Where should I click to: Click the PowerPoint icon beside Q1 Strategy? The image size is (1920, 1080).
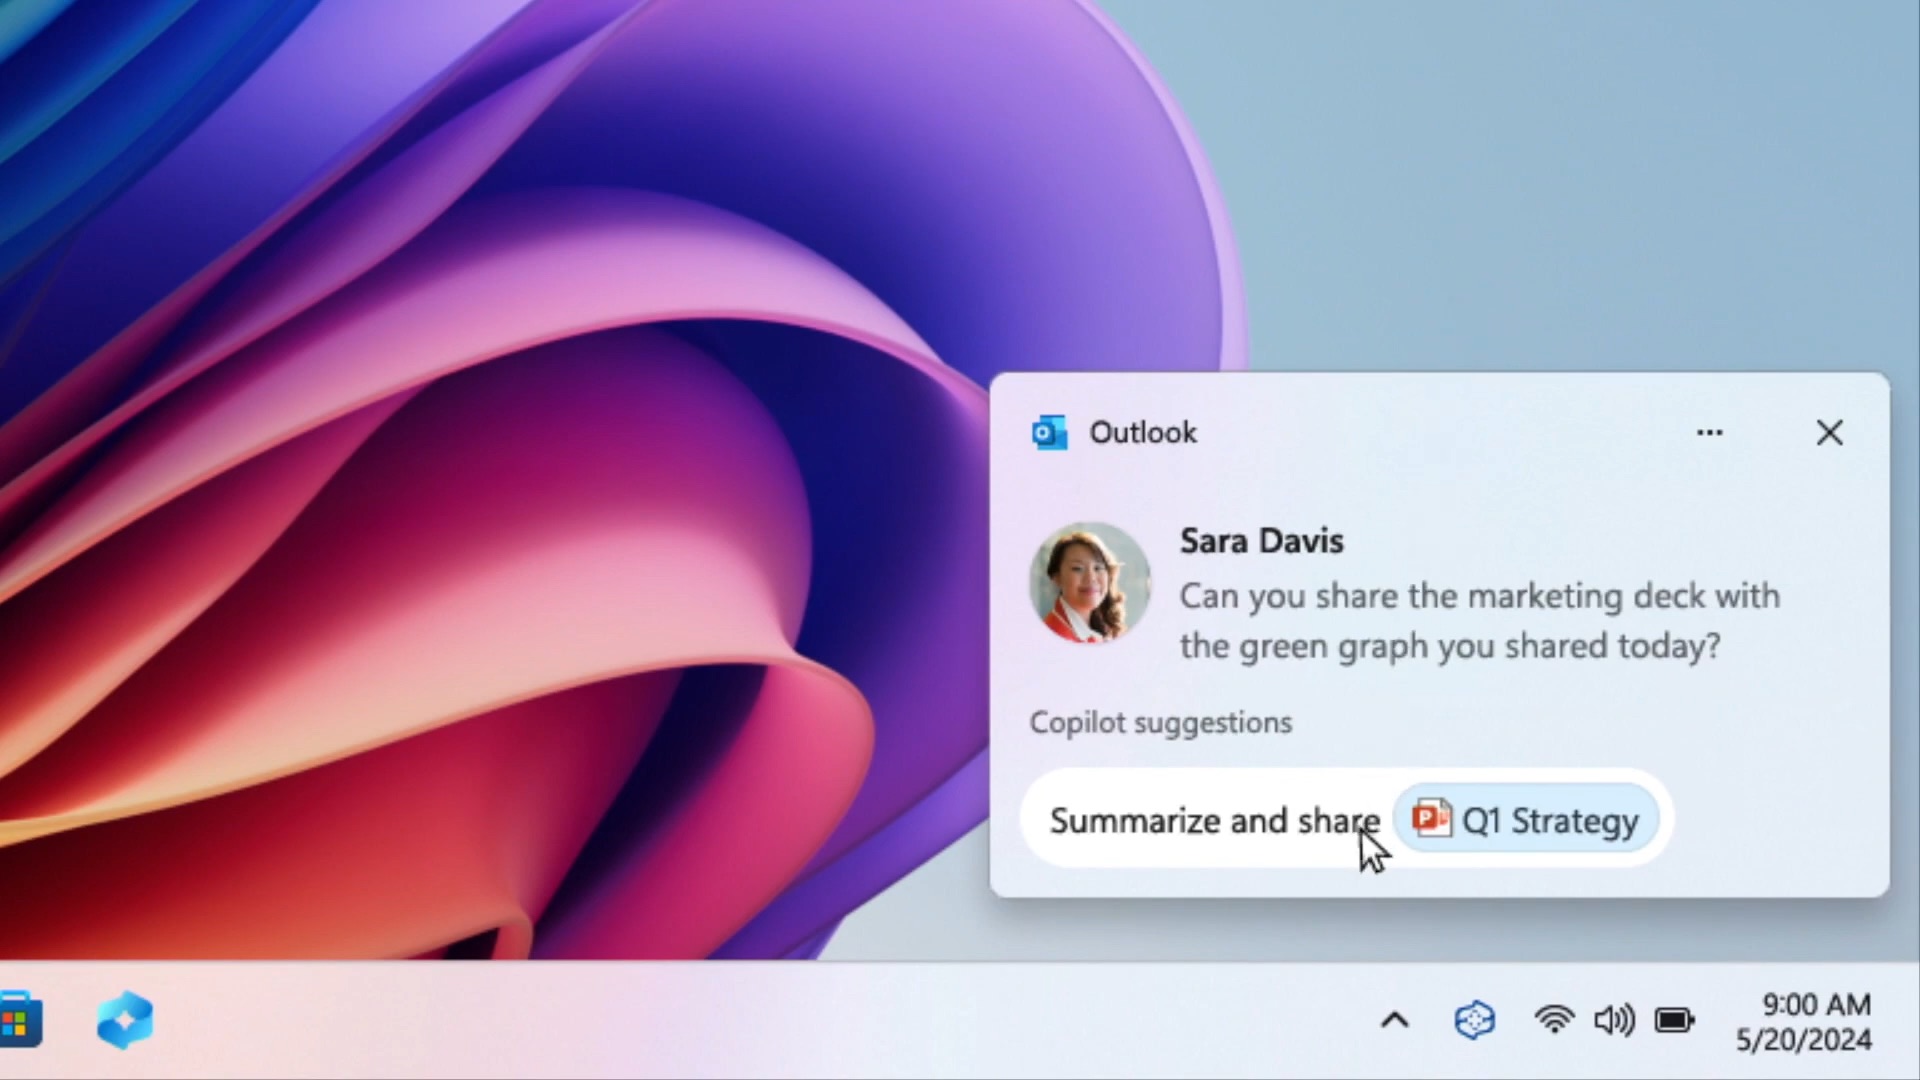[x=1431, y=819]
